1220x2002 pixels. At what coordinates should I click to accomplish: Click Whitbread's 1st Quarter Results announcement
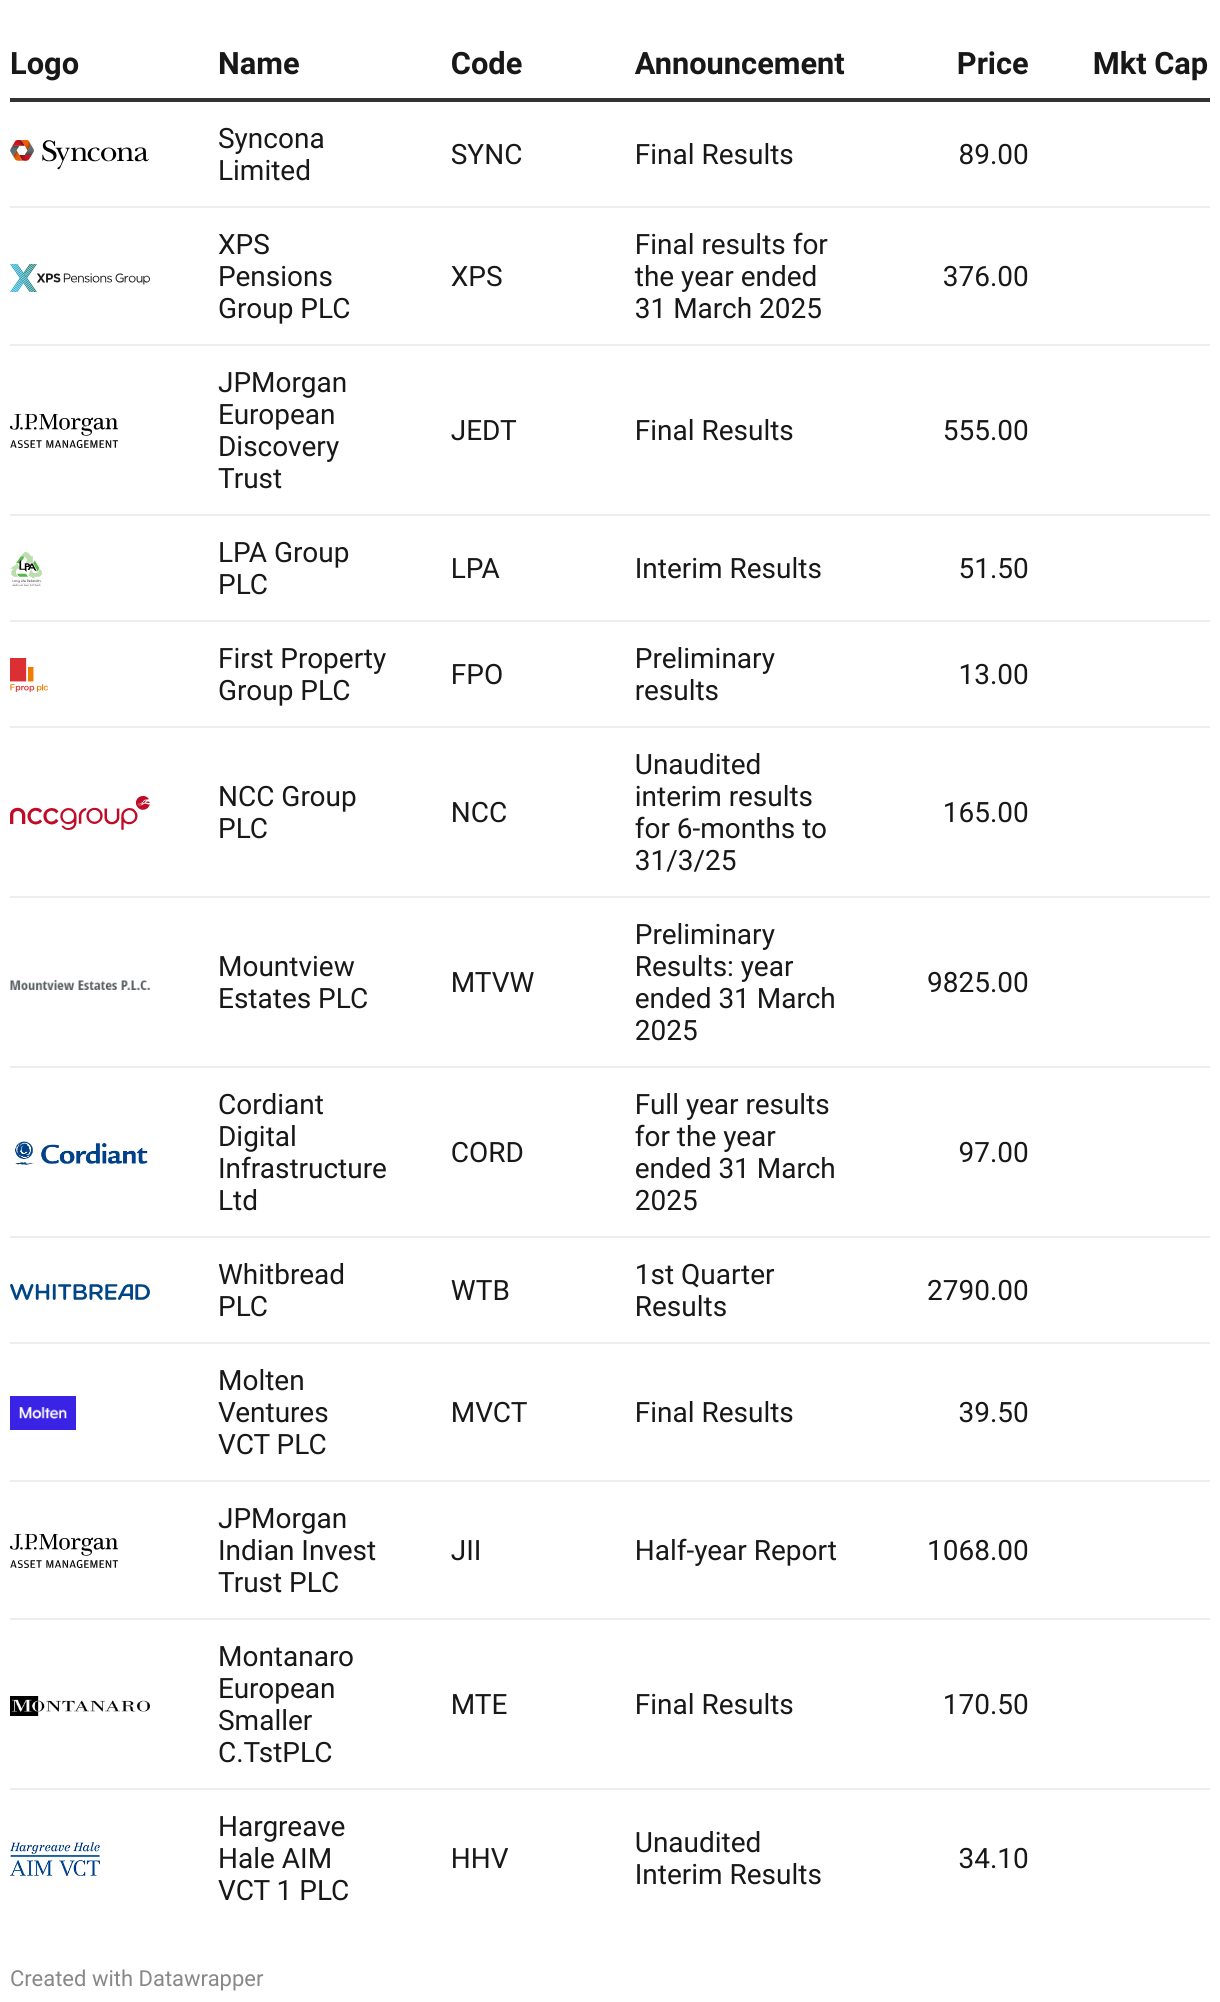pos(704,1290)
